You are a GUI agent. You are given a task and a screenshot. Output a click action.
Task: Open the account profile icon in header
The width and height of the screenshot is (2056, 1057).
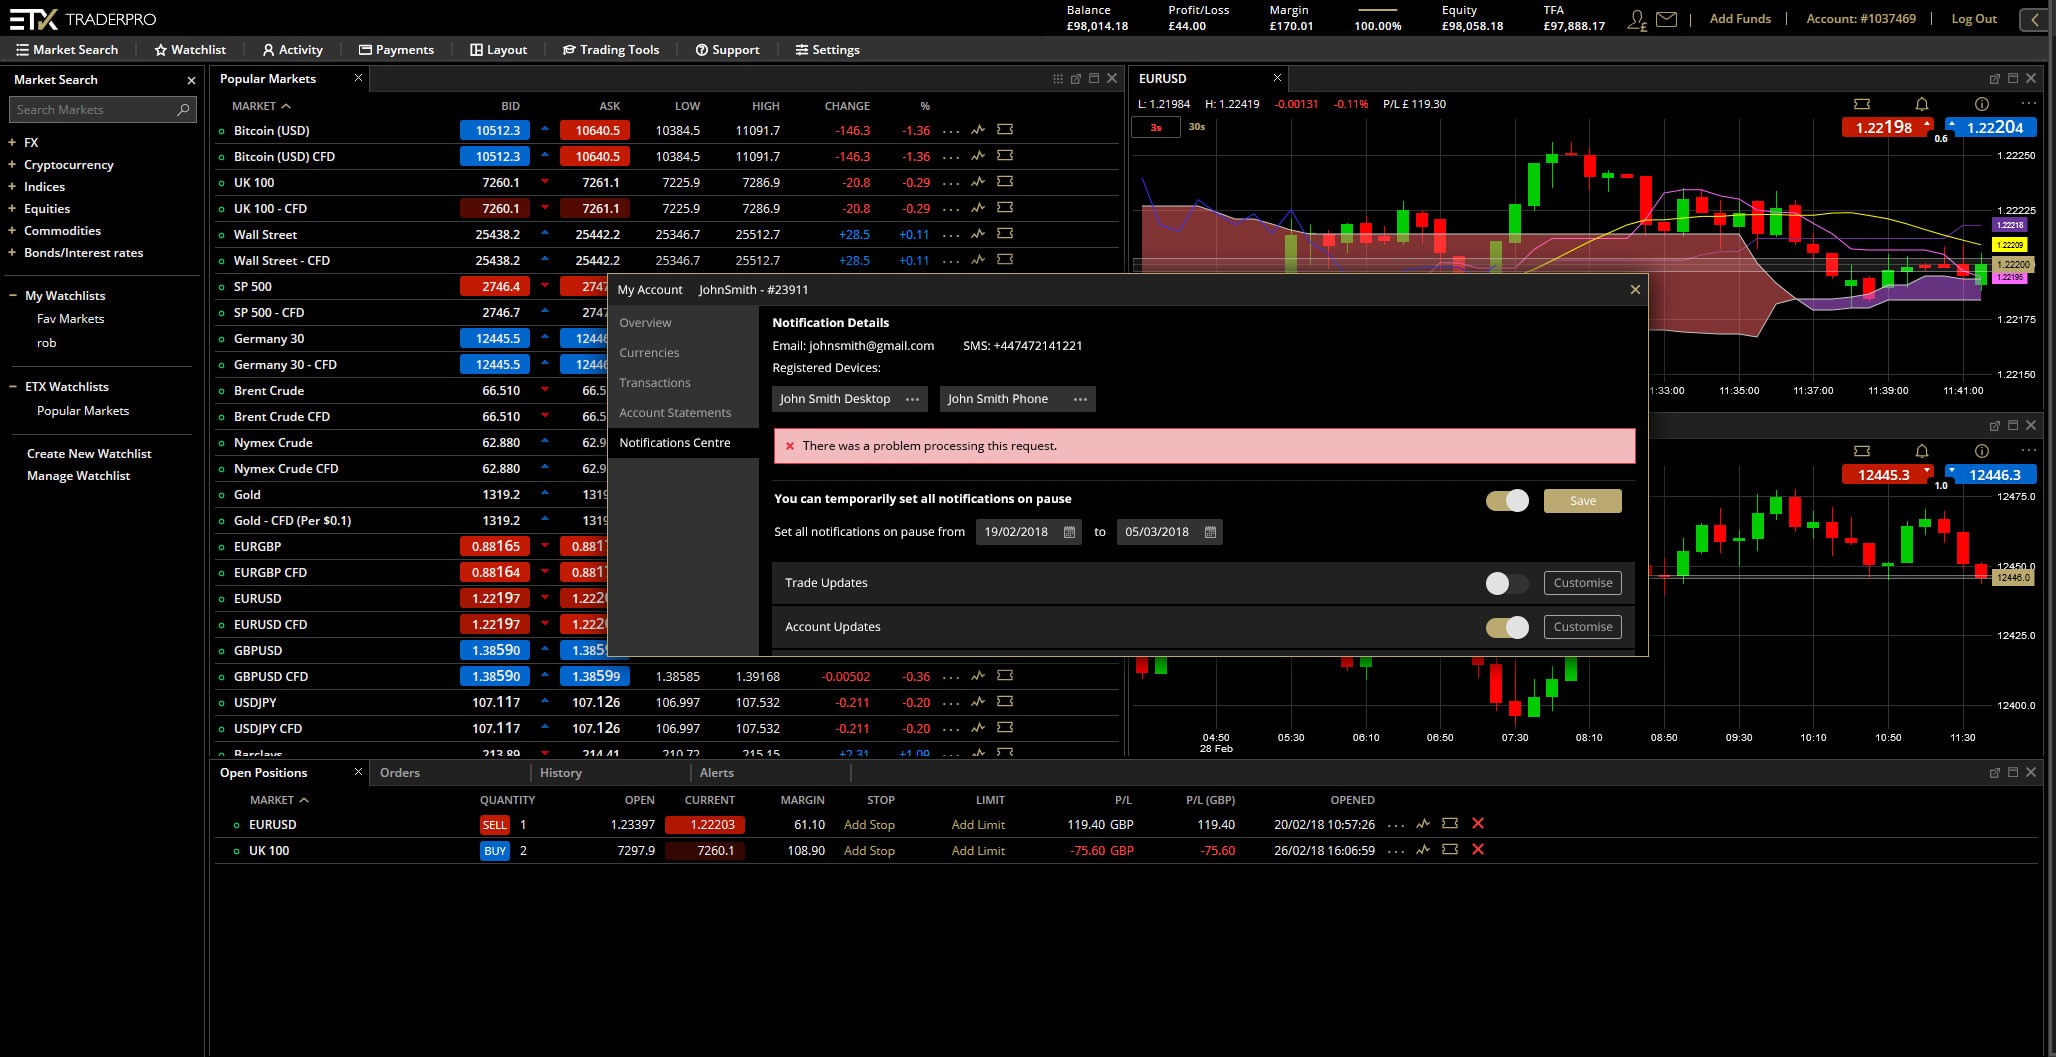(x=1636, y=20)
